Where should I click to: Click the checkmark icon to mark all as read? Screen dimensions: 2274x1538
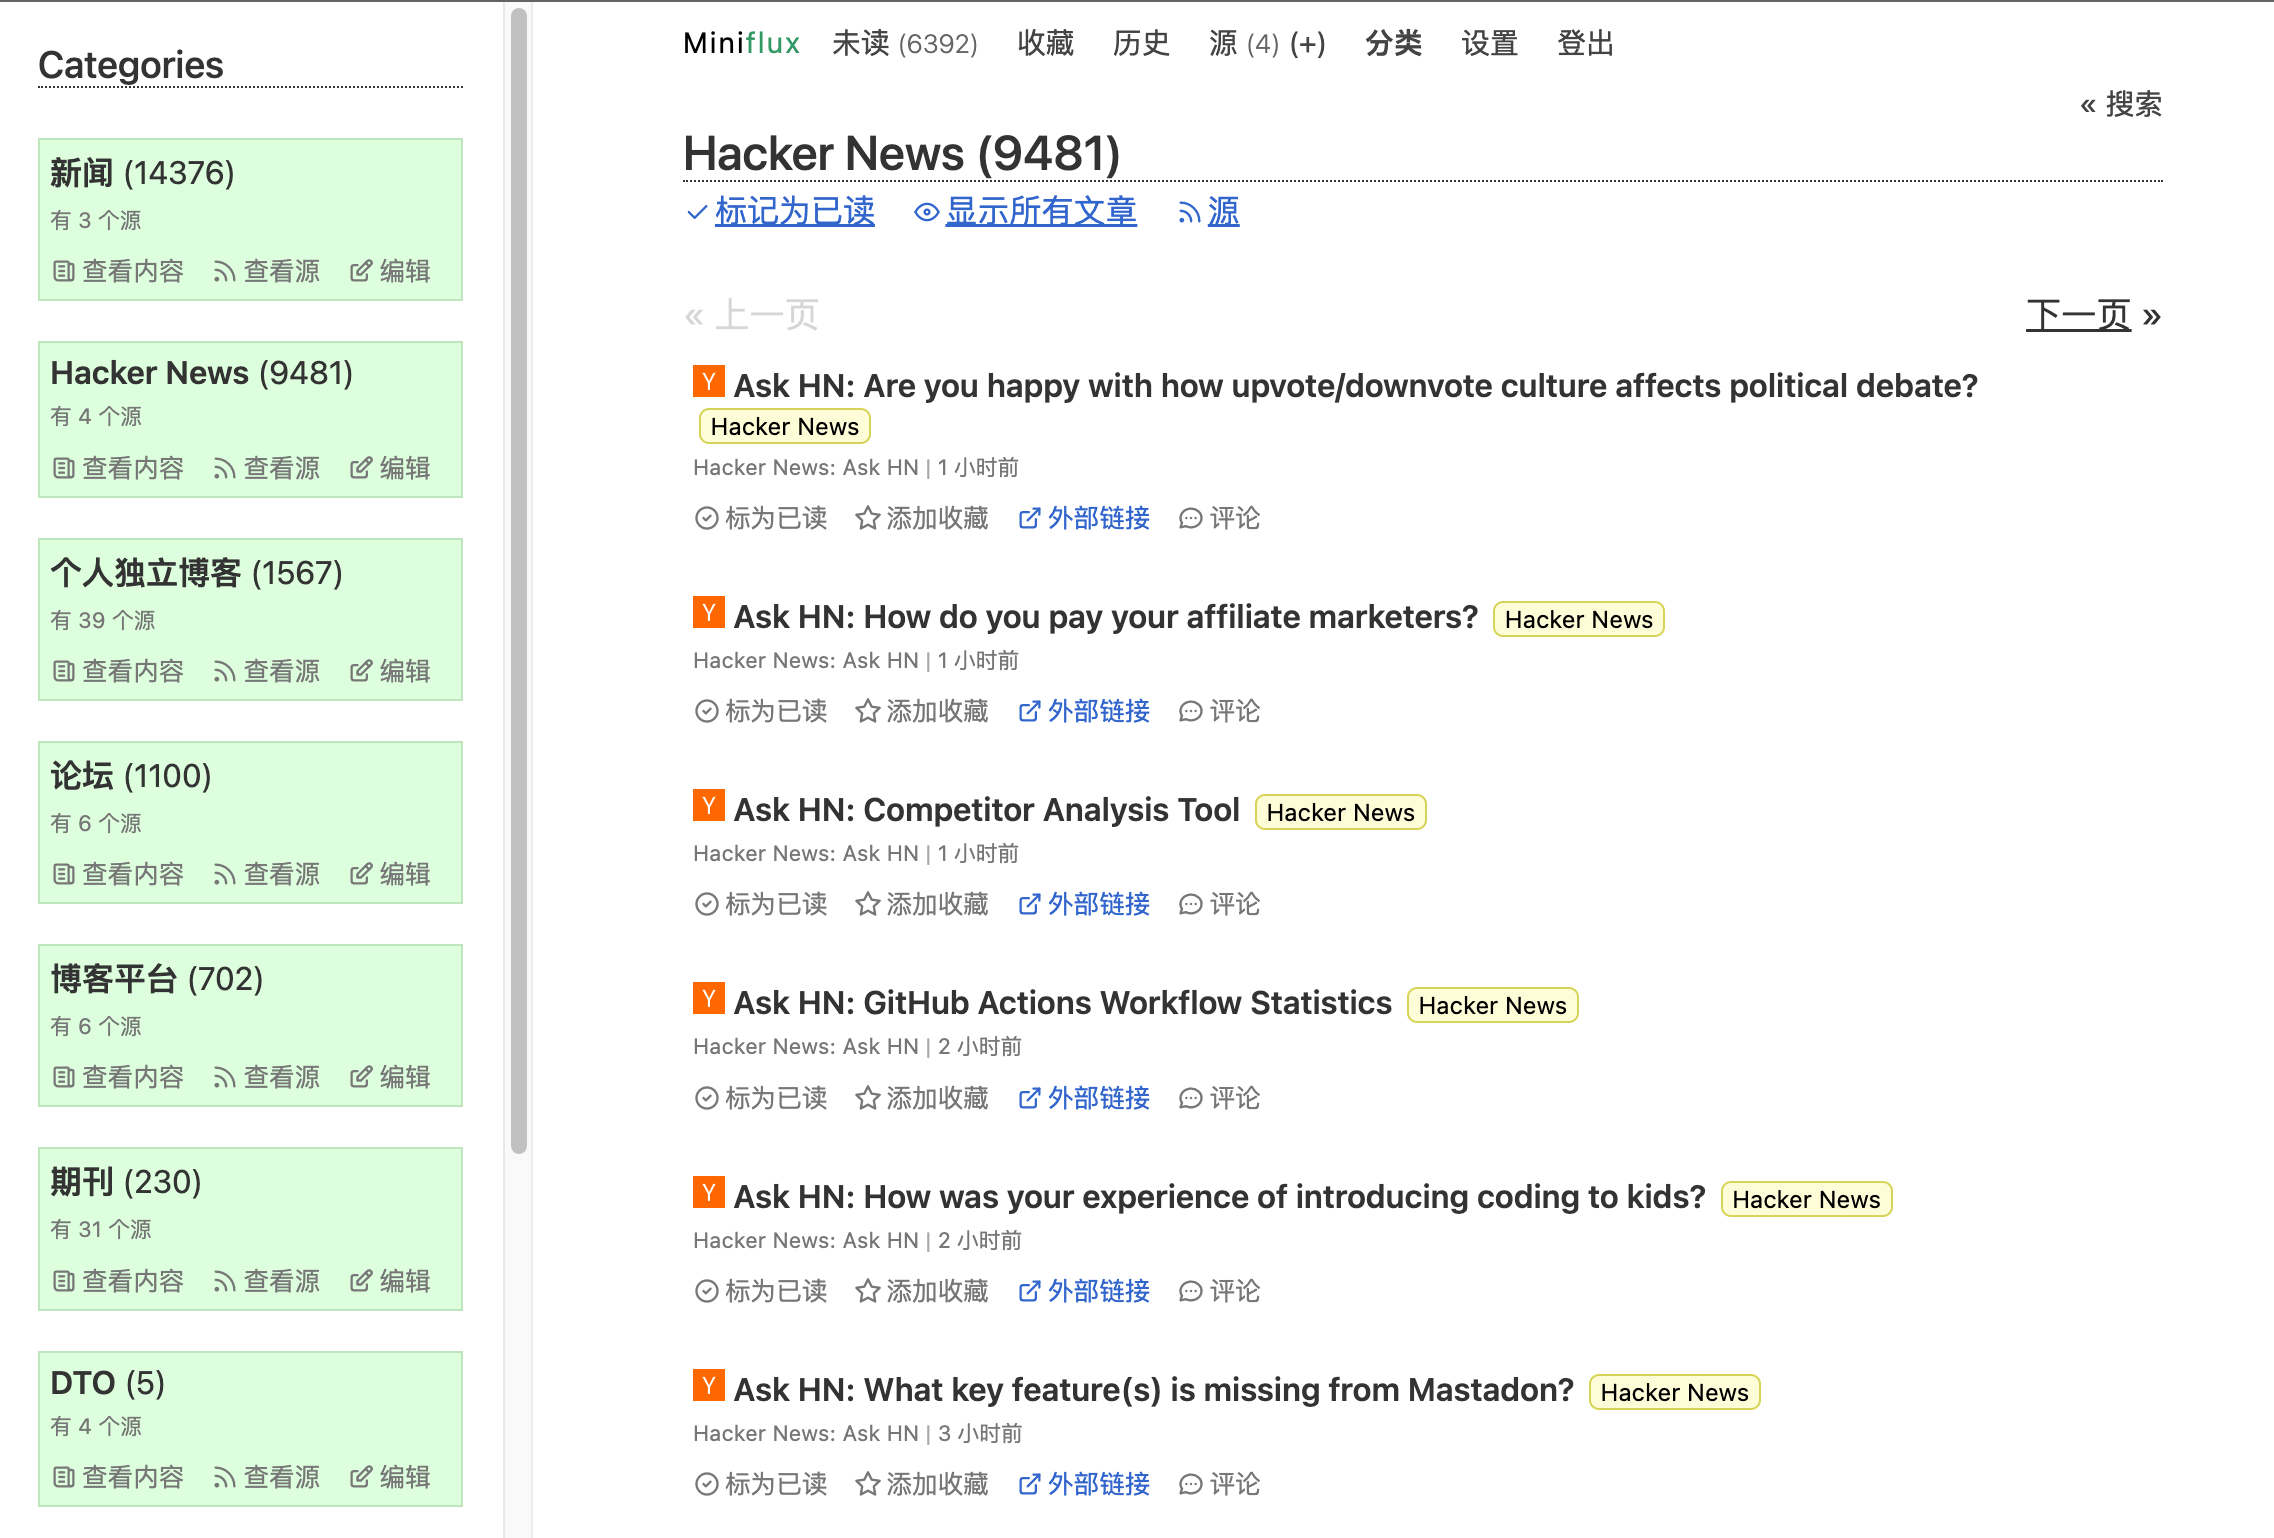click(x=697, y=212)
